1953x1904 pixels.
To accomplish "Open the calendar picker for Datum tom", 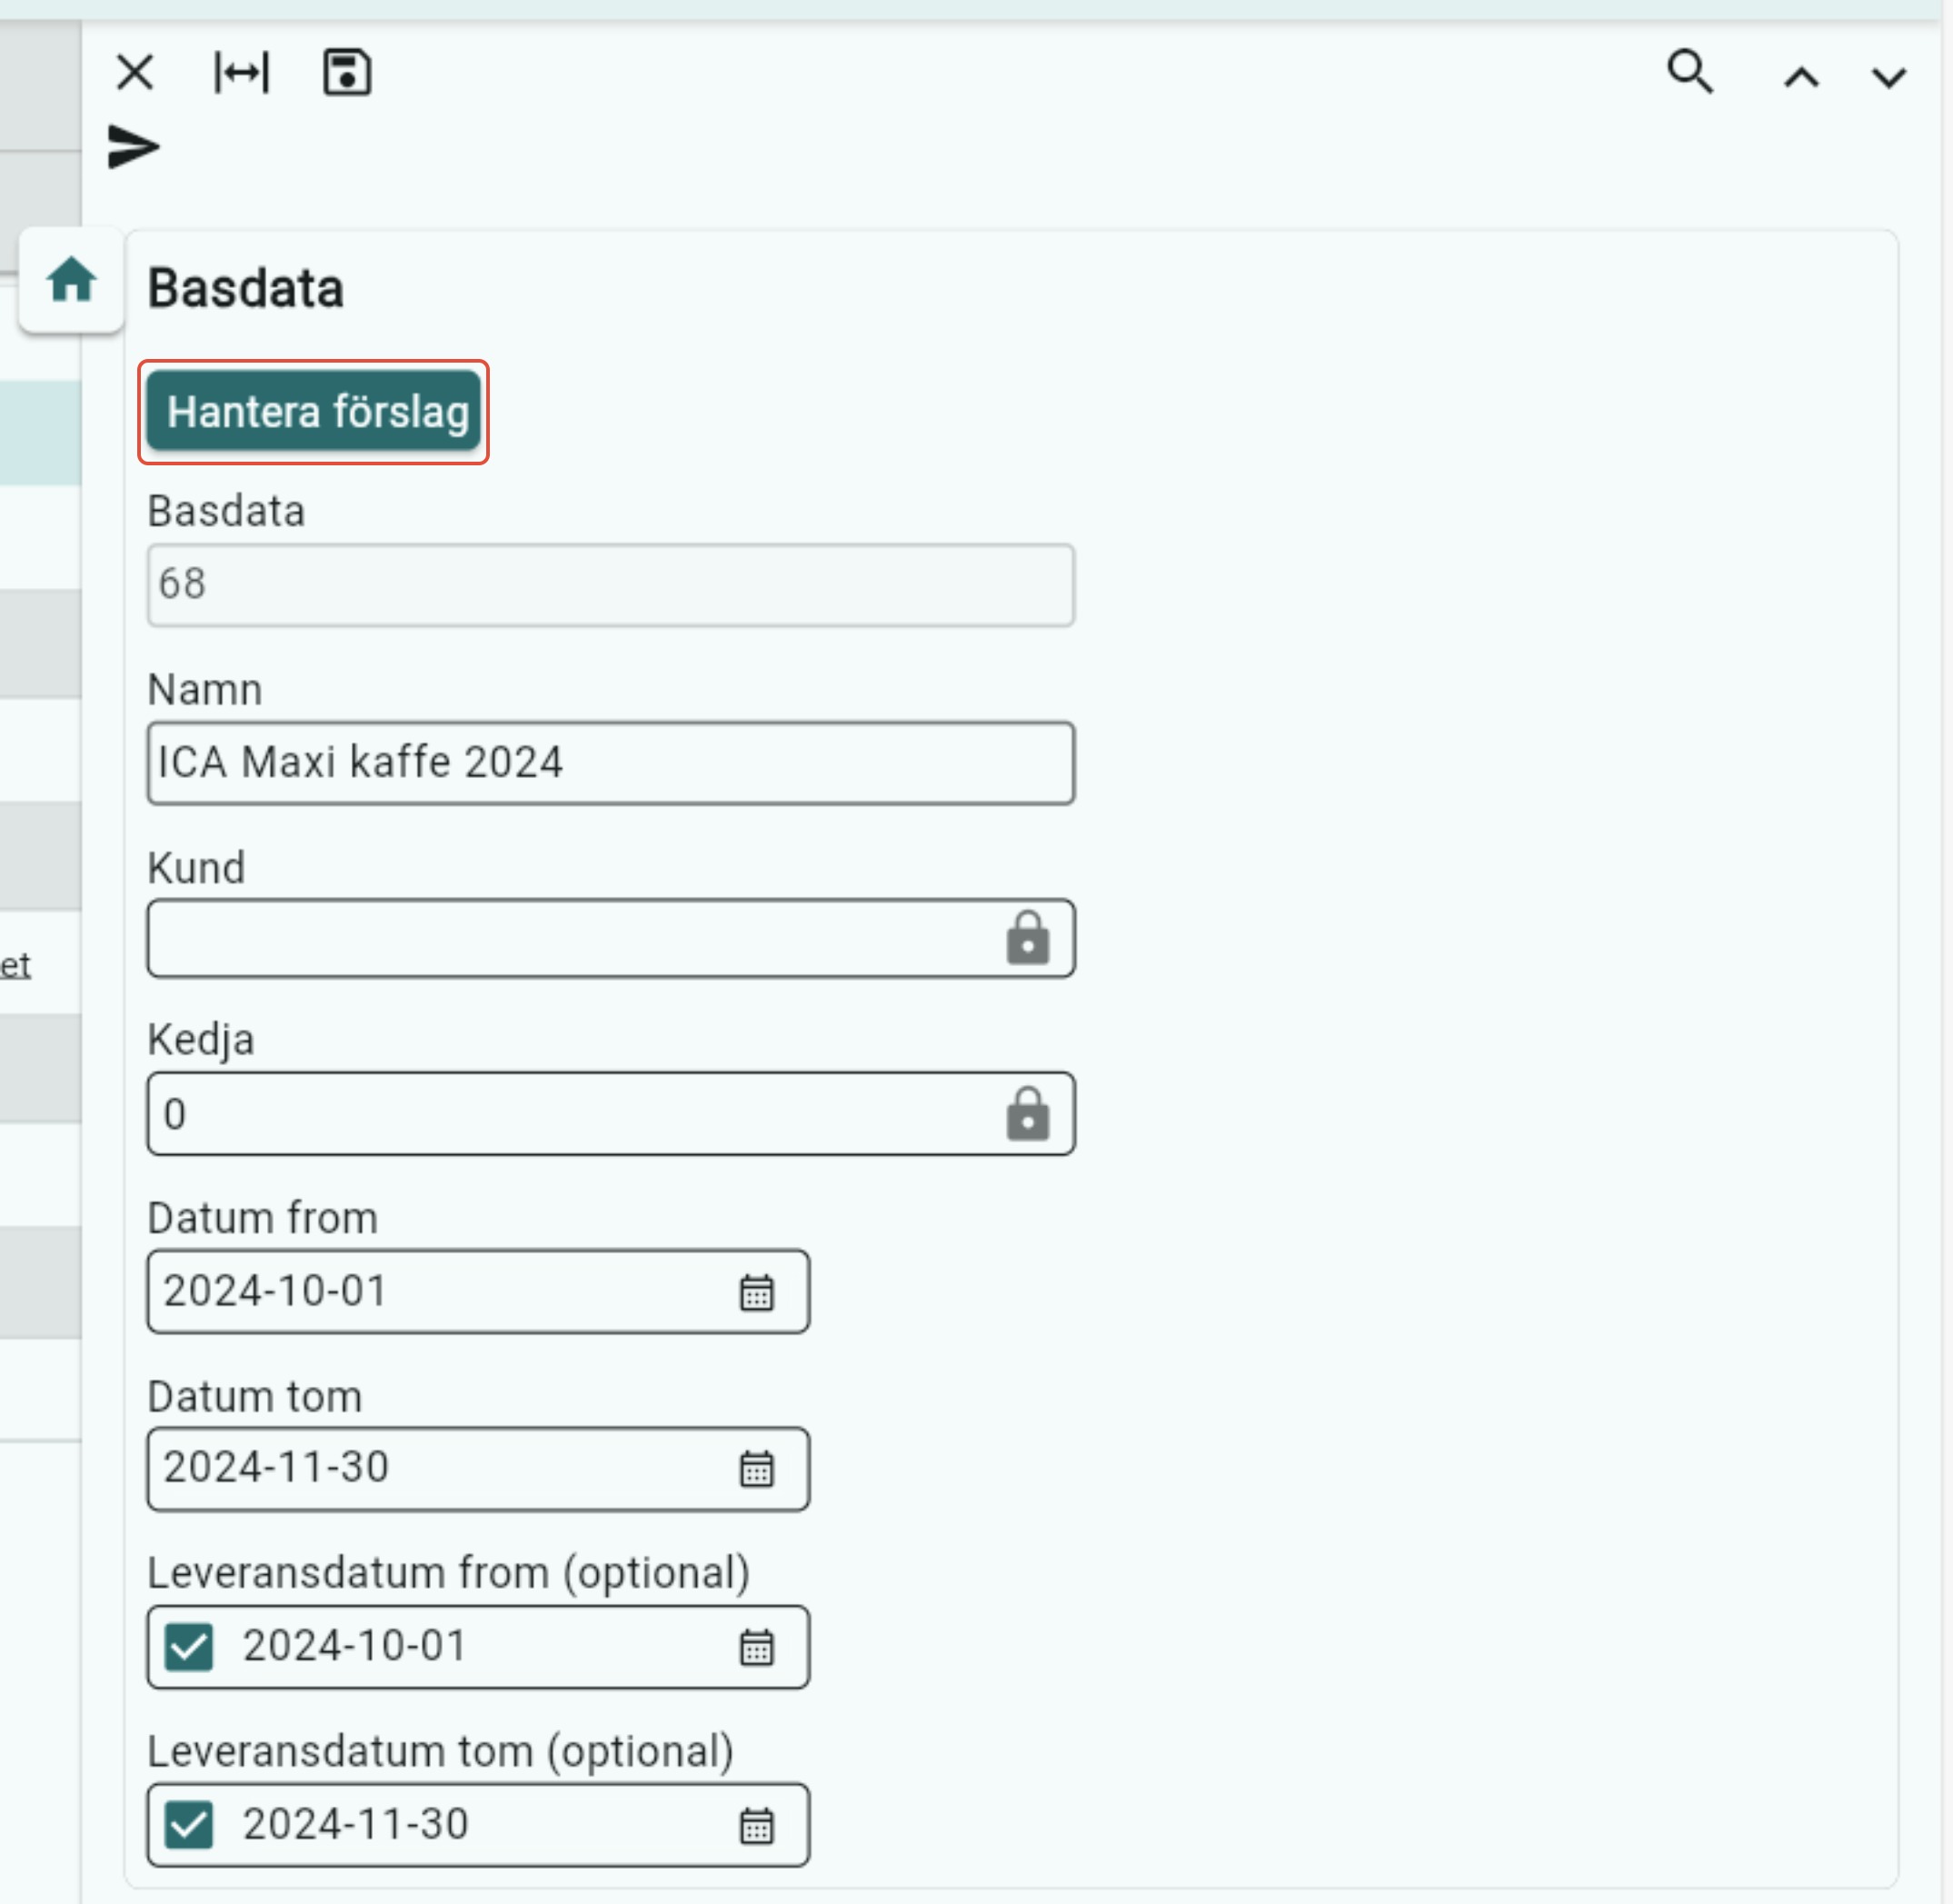I will pos(756,1469).
